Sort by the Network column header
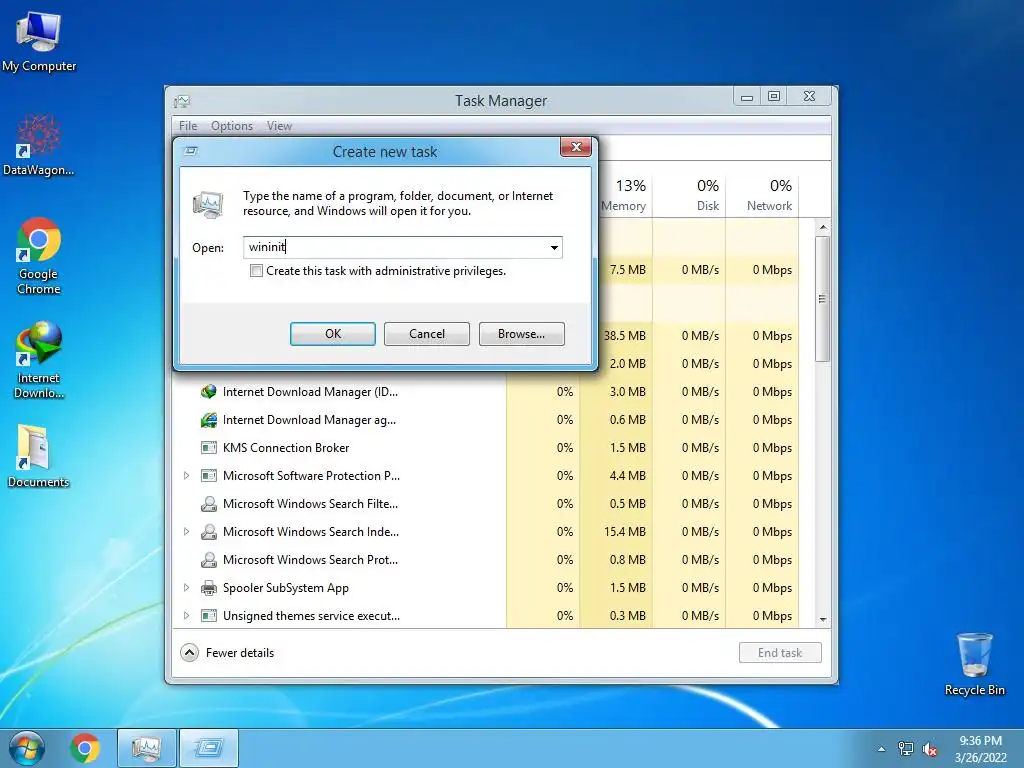The height and width of the screenshot is (768, 1024). coord(762,195)
